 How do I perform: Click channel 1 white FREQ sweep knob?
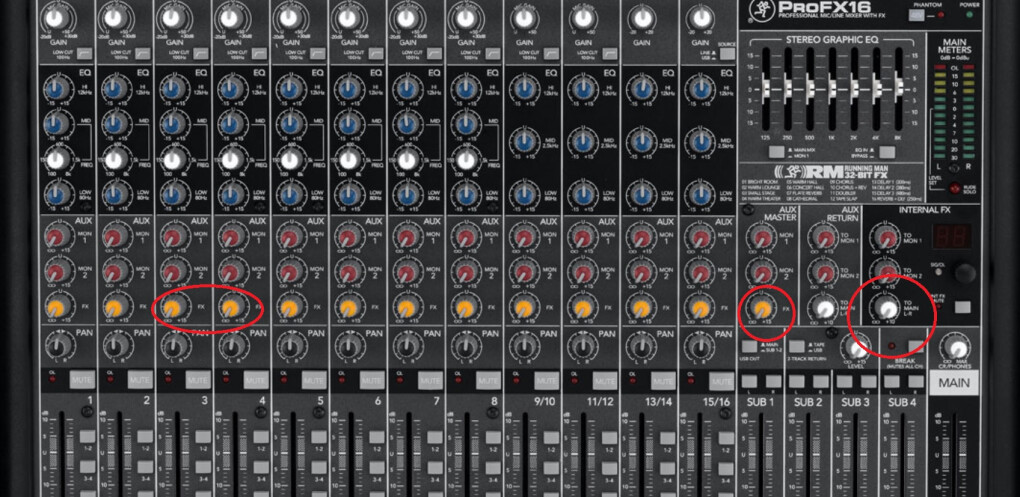point(57,159)
